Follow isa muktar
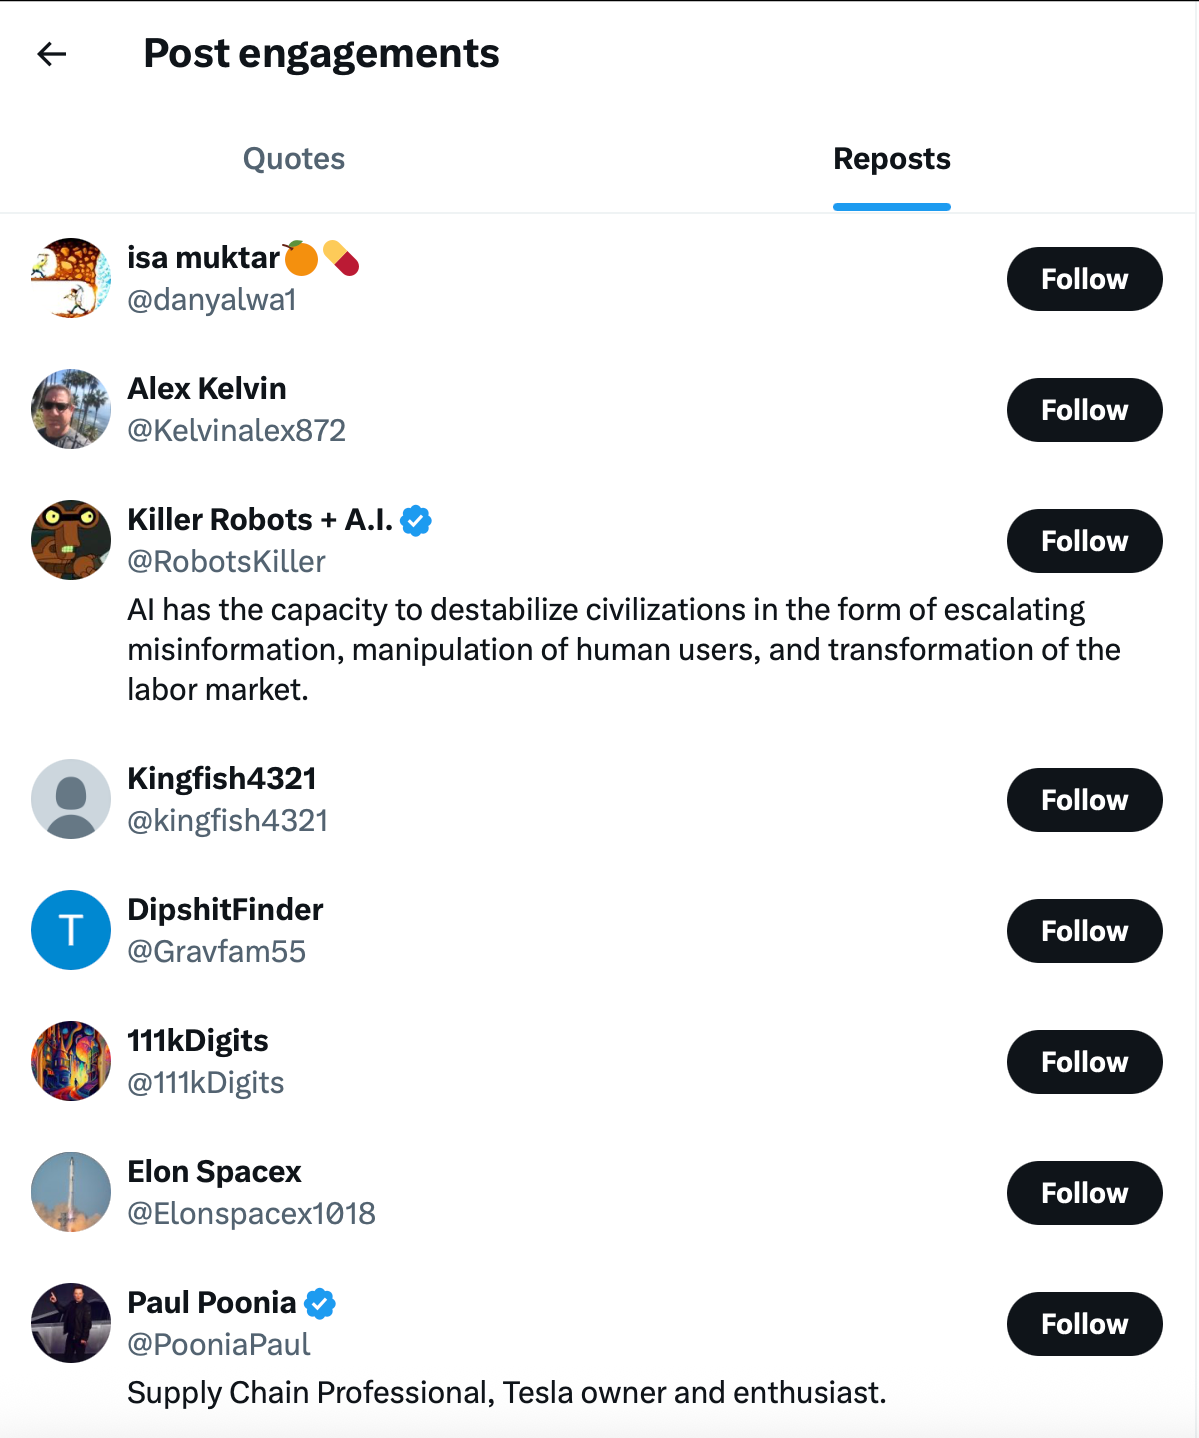Viewport: 1199px width, 1438px height. click(1084, 279)
